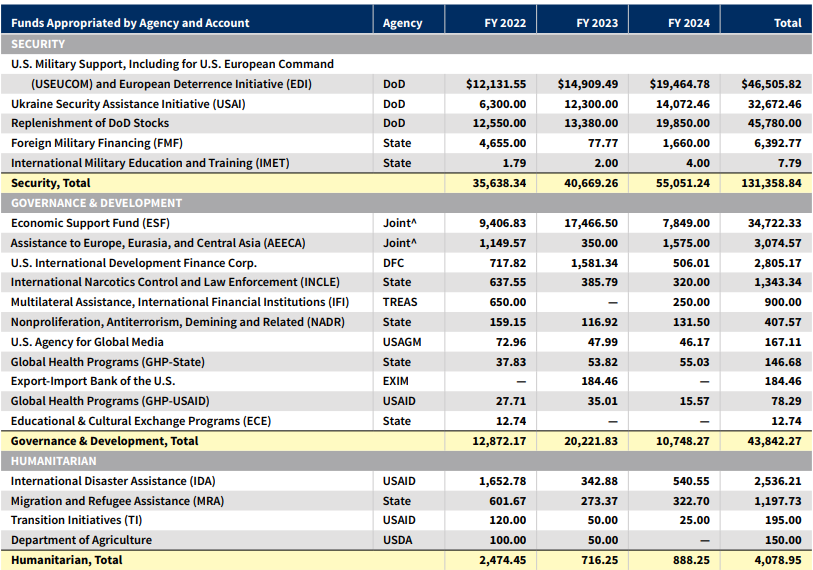Click the 'TREAS' agency cell
Viewport: 813px width, 570px height.
click(400, 302)
